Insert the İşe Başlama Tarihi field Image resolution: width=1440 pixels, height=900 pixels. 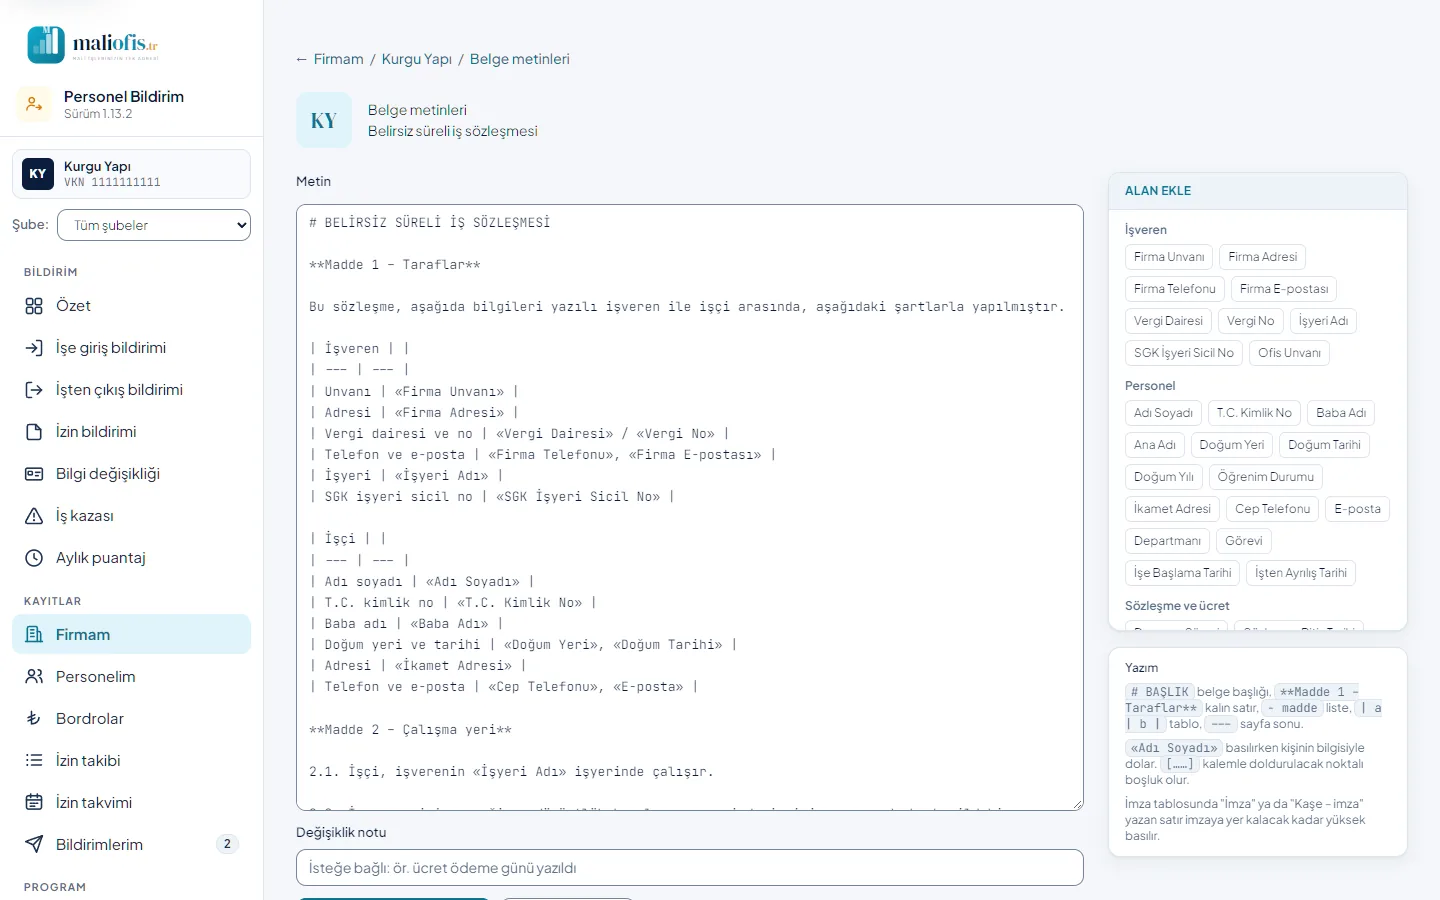pos(1183,573)
